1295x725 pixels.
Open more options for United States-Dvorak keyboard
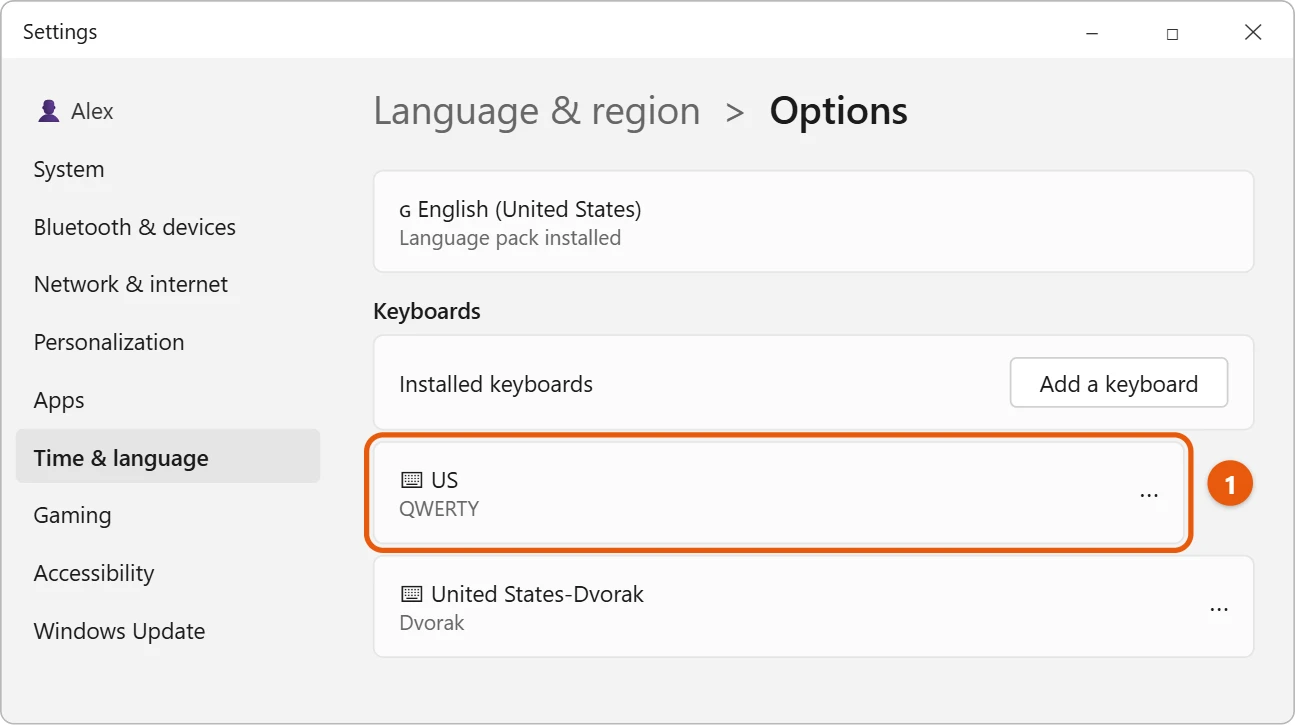pos(1219,608)
